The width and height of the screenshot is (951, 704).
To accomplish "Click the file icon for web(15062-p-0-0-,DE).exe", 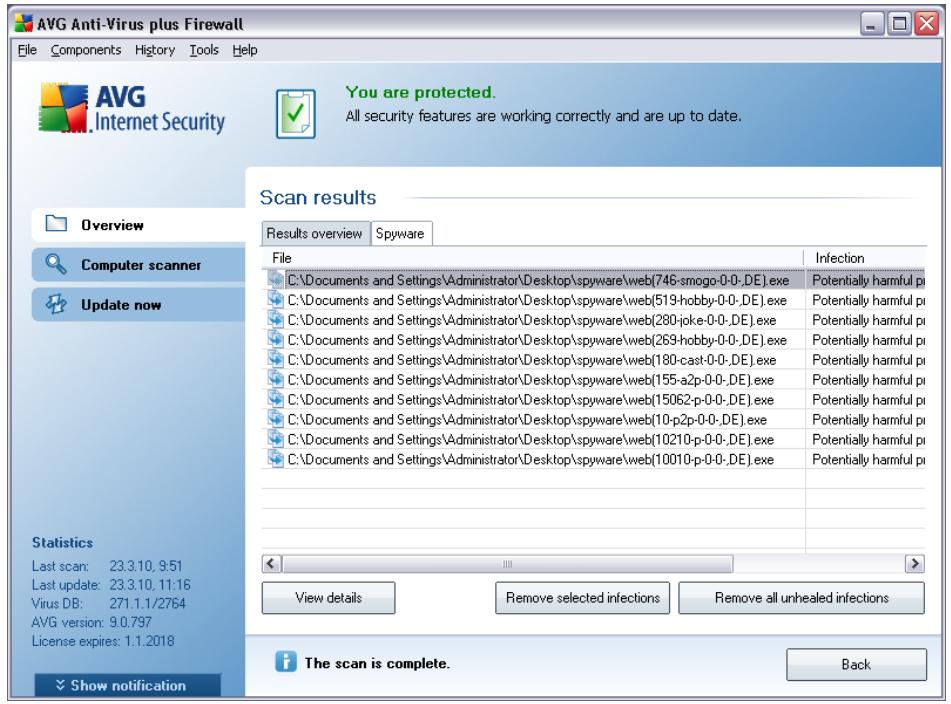I will pyautogui.click(x=275, y=400).
